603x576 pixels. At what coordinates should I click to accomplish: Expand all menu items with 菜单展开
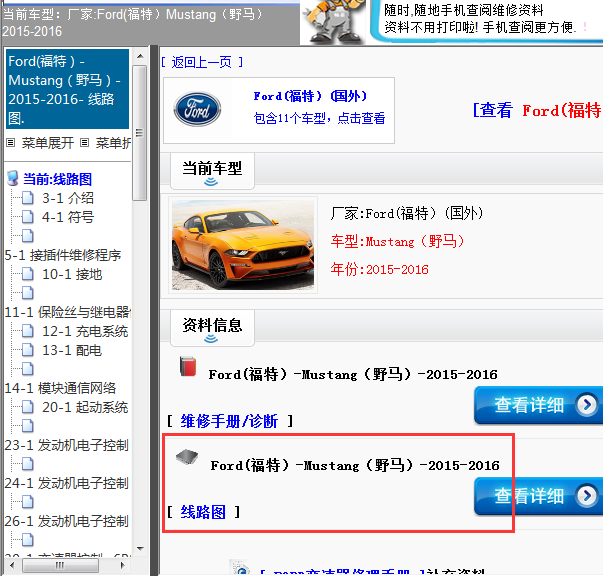[x=48, y=143]
